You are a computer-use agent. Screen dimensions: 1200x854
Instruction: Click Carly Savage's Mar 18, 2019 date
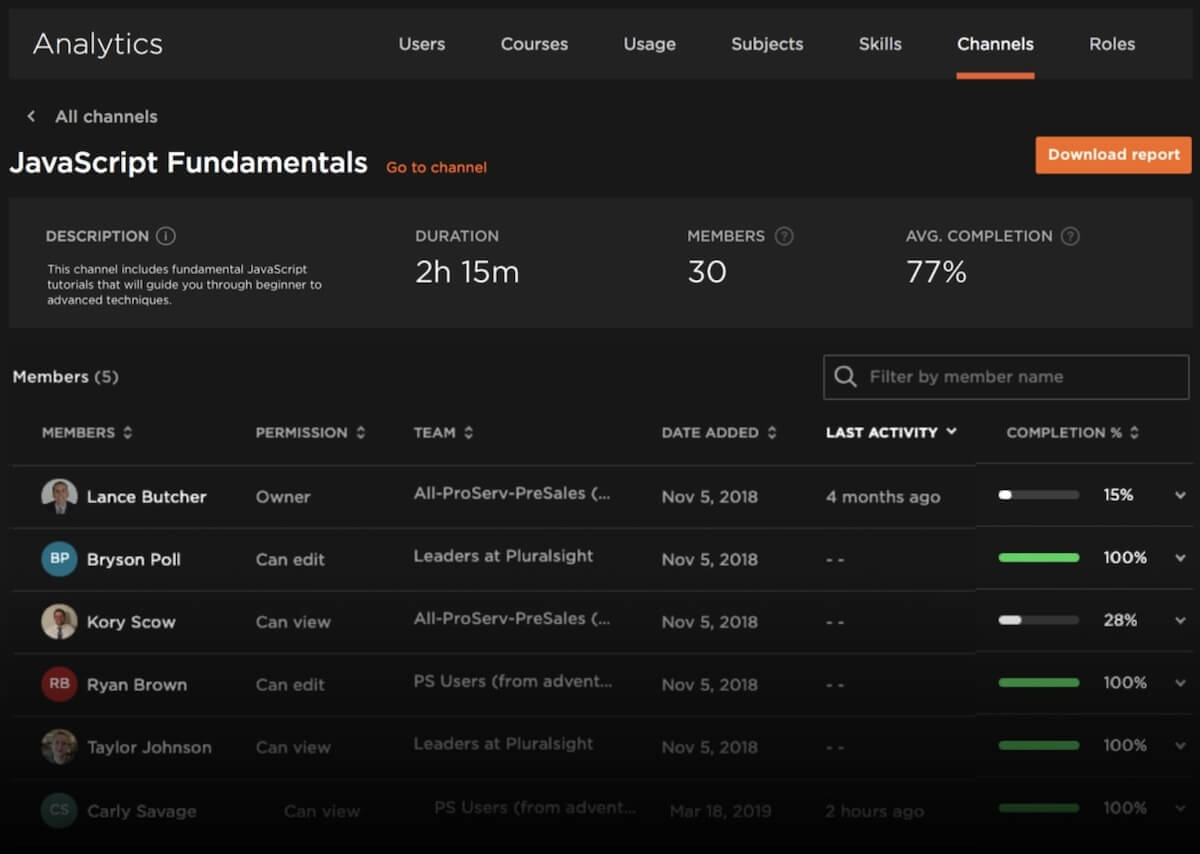tap(720, 811)
